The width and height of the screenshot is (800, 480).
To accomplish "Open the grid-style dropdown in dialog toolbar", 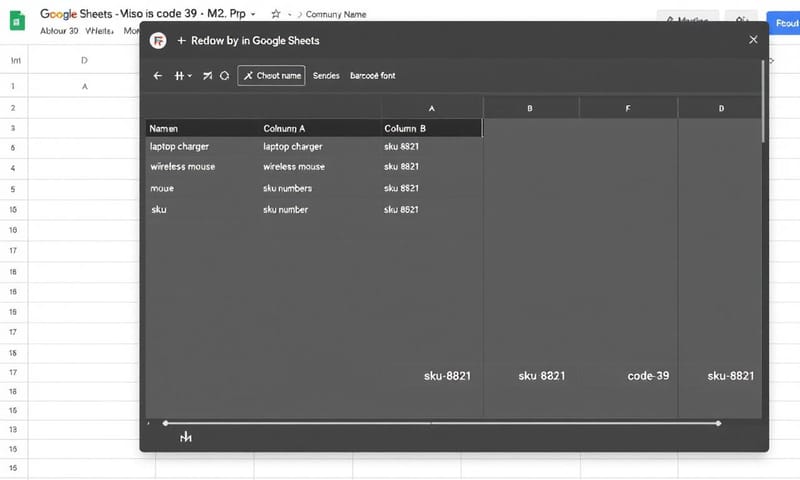I will pos(183,76).
